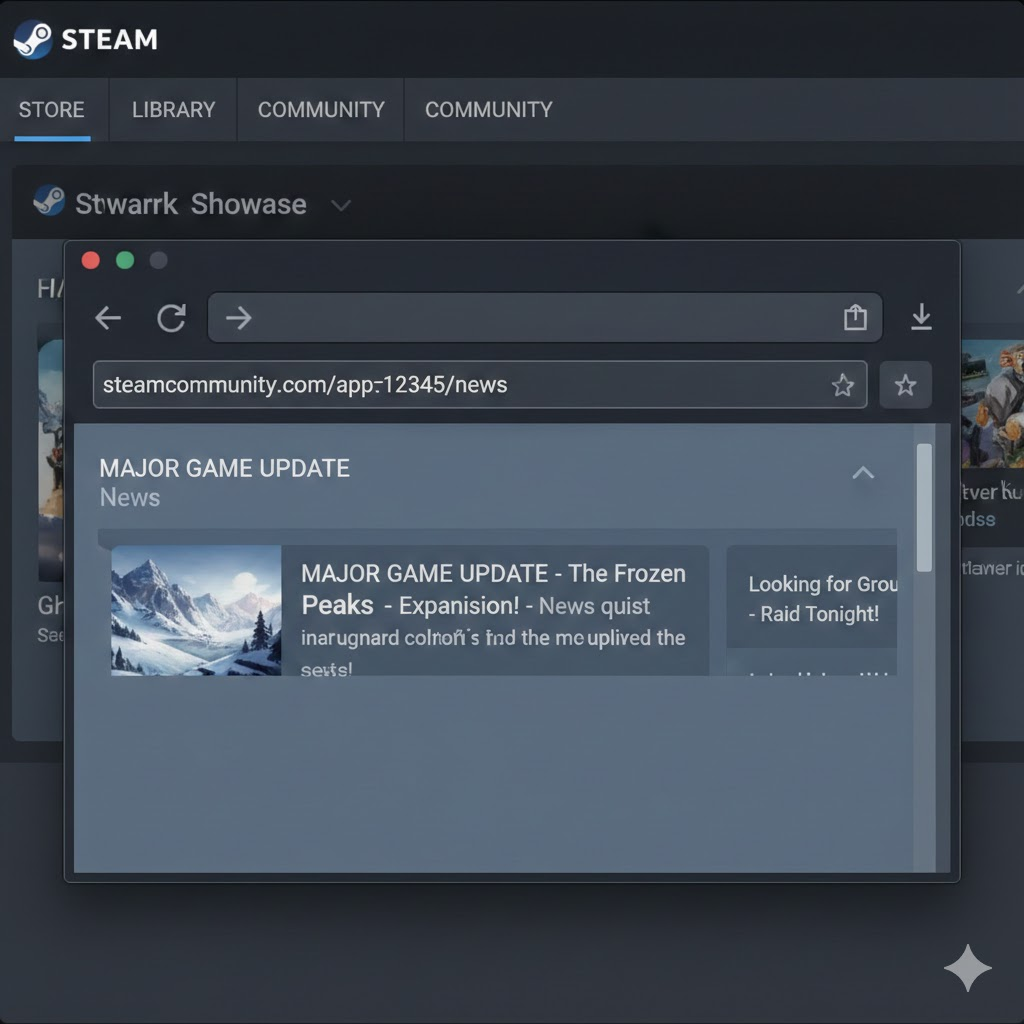Viewport: 1024px width, 1024px height.
Task: Click the star icon inside the URL field
Action: (x=843, y=385)
